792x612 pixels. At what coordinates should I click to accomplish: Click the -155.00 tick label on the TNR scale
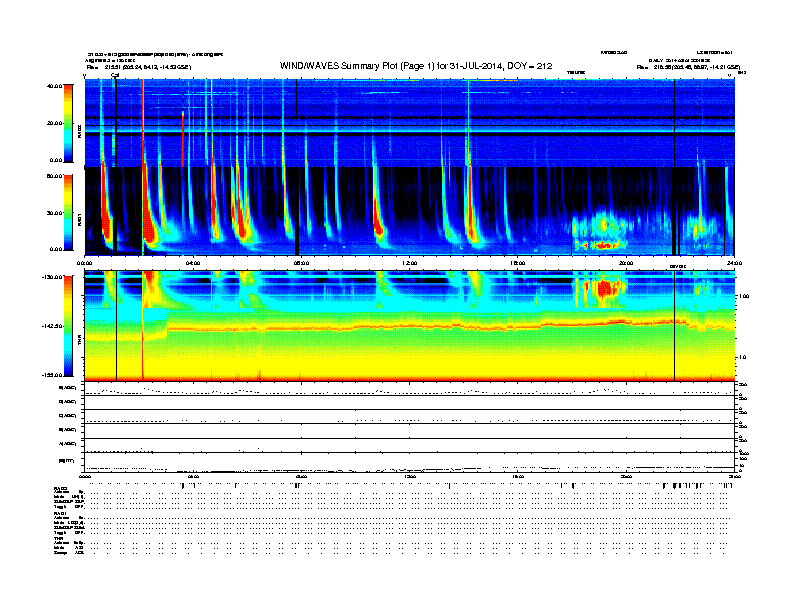[52, 375]
